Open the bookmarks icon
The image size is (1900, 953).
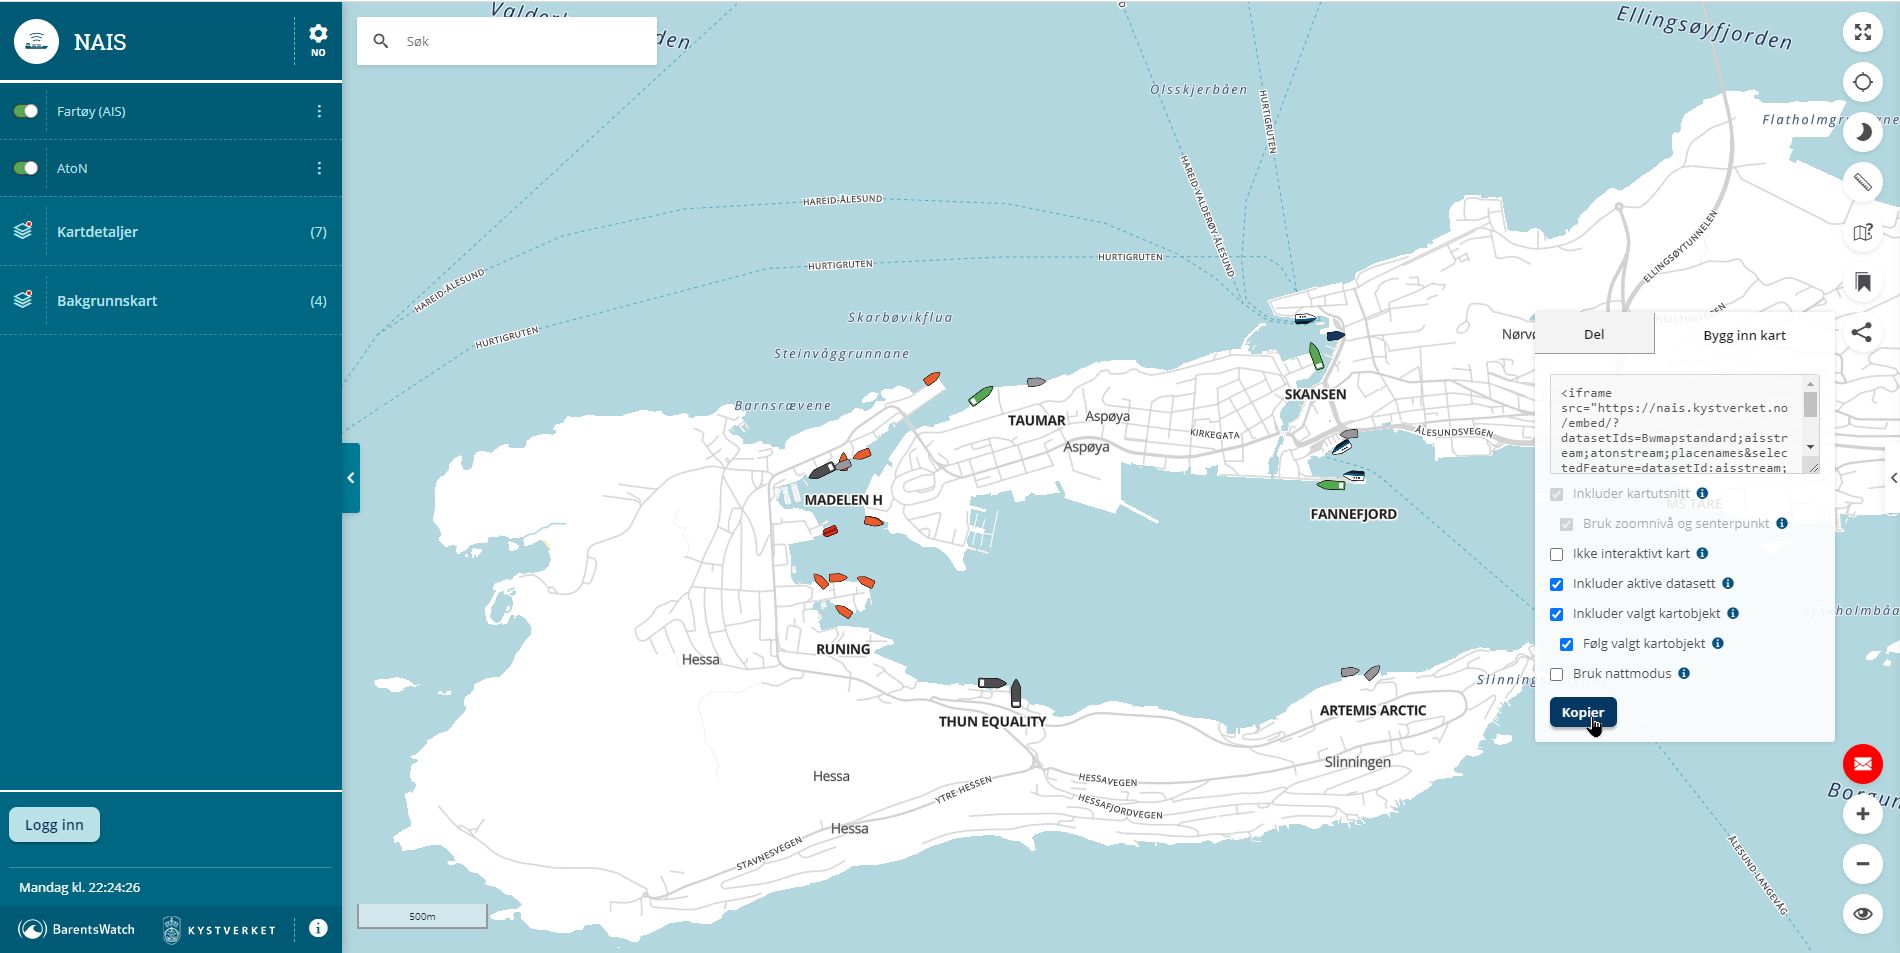1862,283
